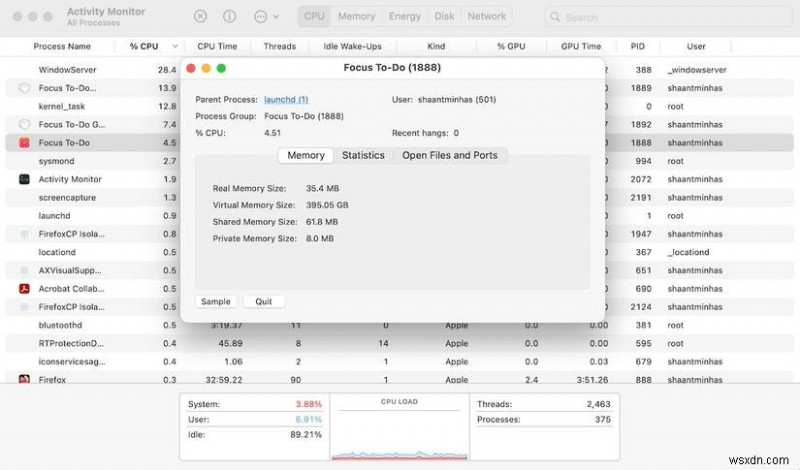Switch to the Memory toolbar tab

(x=356, y=16)
